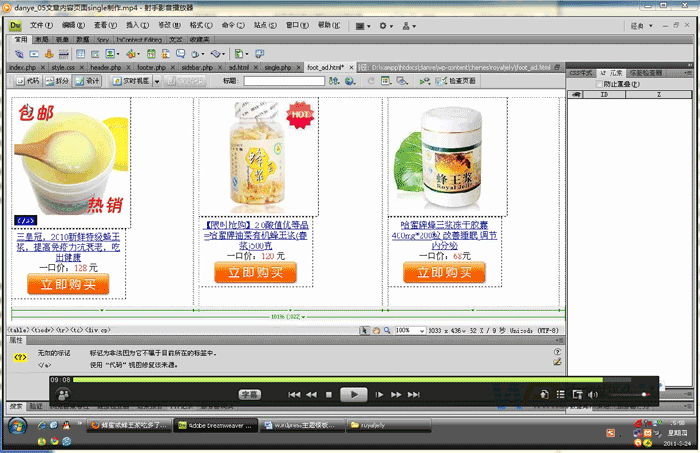Open the zoom level 100% combo box
This screenshot has height=453, width=700.
(410, 331)
